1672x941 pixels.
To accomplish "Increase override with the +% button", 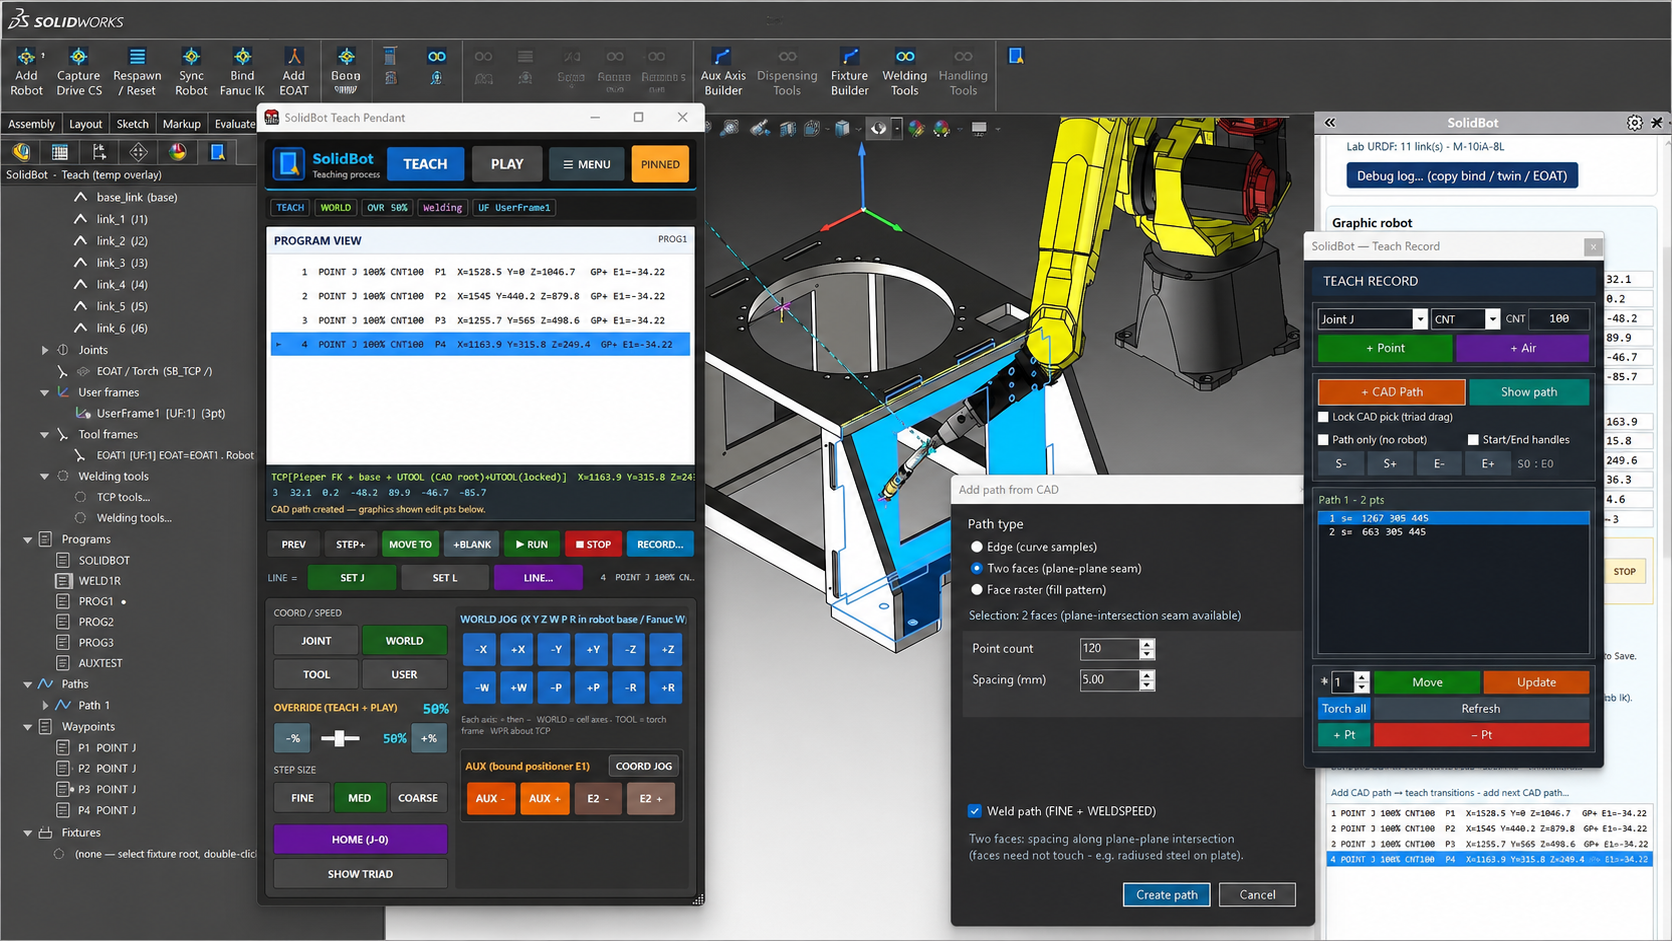I will (429, 738).
